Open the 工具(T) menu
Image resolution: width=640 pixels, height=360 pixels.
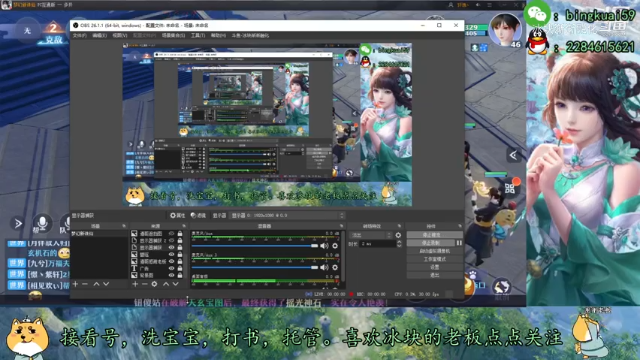[x=198, y=36]
